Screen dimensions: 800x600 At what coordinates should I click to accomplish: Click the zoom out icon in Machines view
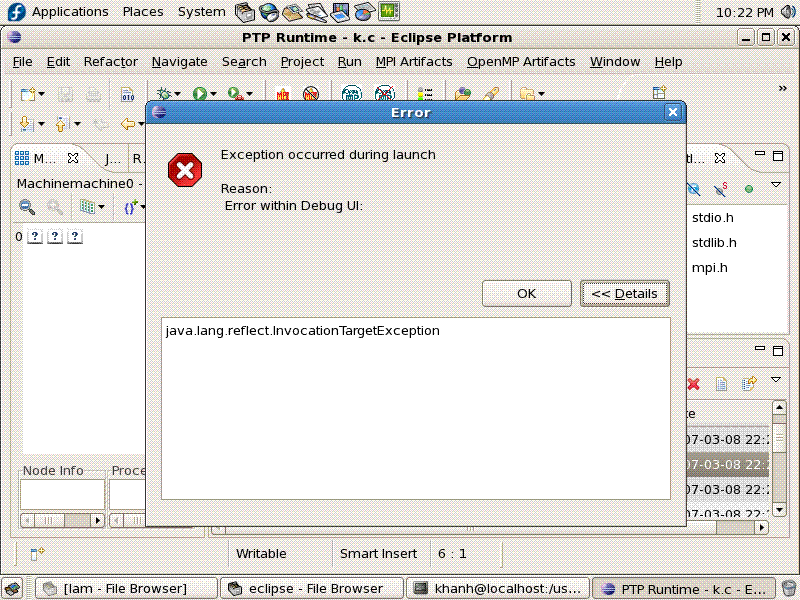point(25,207)
